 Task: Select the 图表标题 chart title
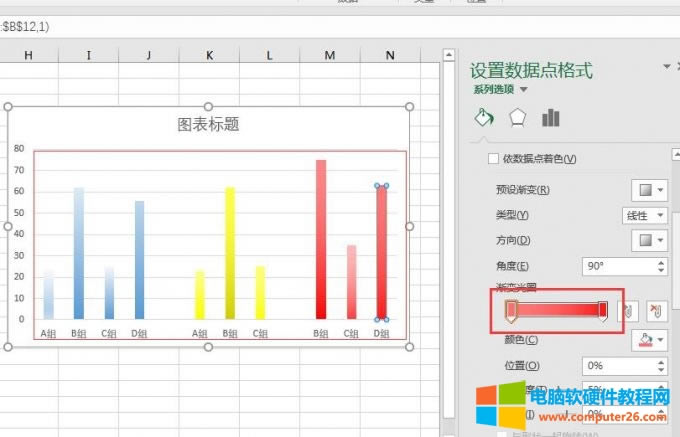[x=208, y=125]
